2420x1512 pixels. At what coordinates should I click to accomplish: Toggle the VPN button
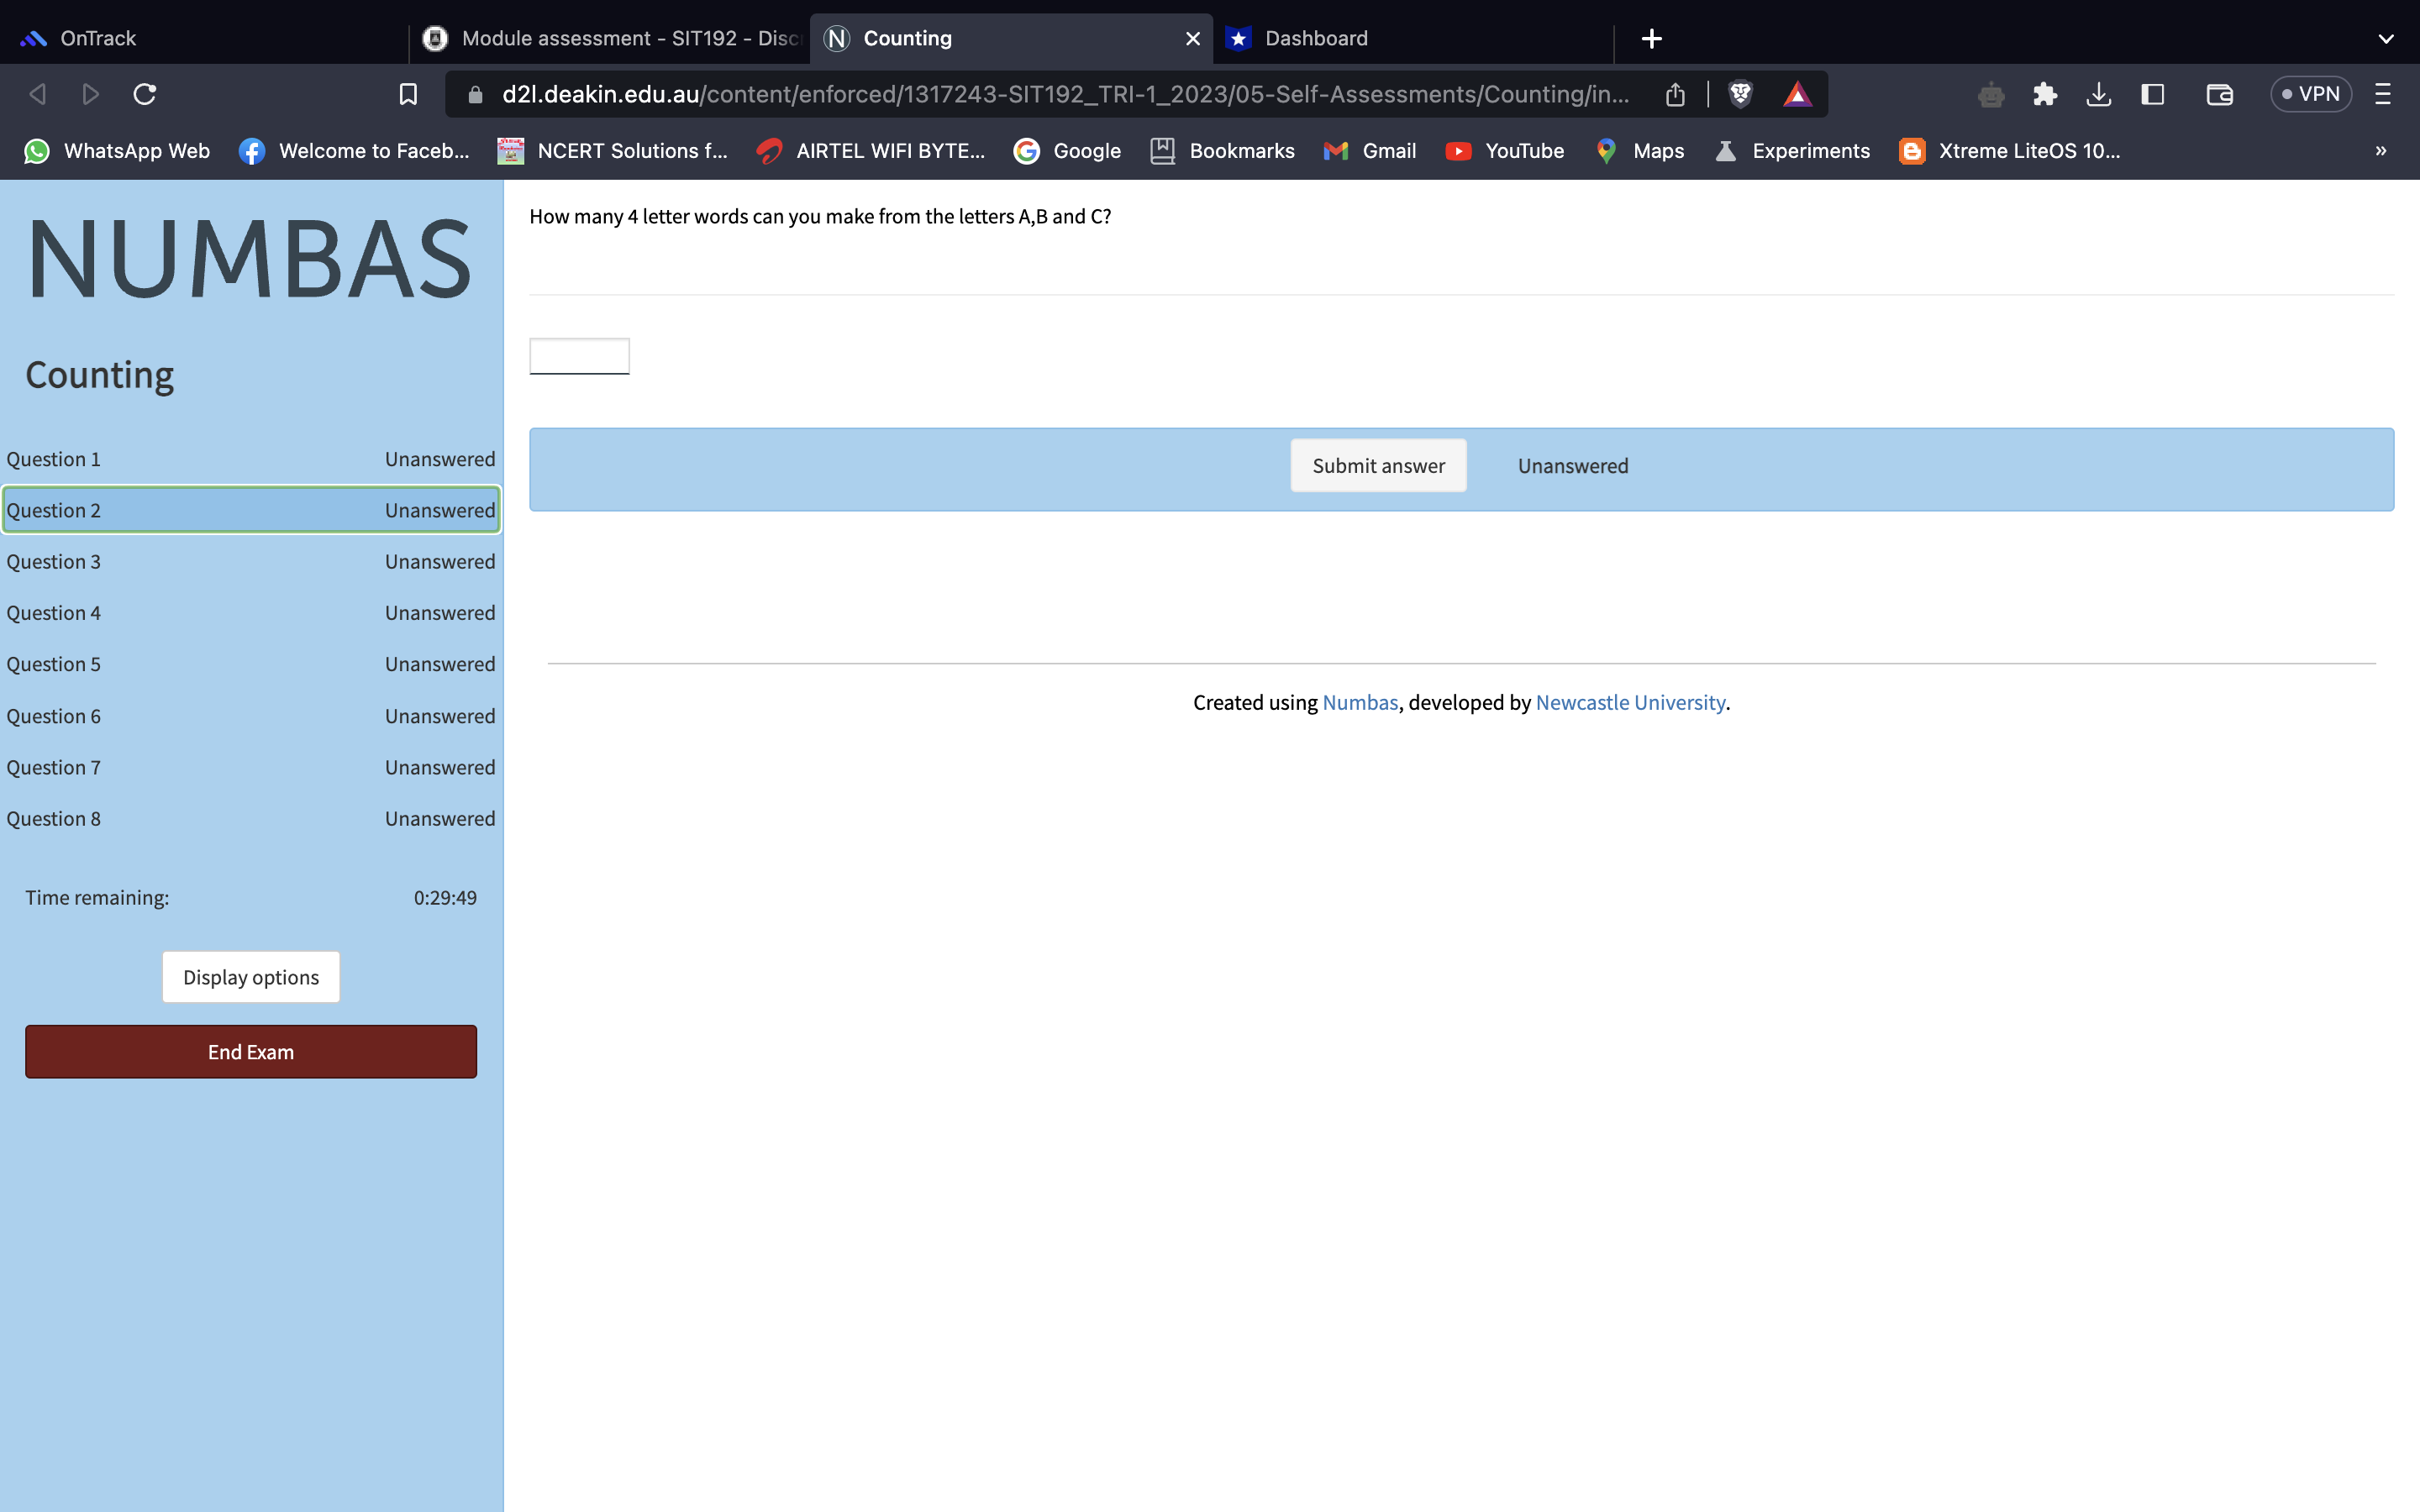(x=2310, y=94)
